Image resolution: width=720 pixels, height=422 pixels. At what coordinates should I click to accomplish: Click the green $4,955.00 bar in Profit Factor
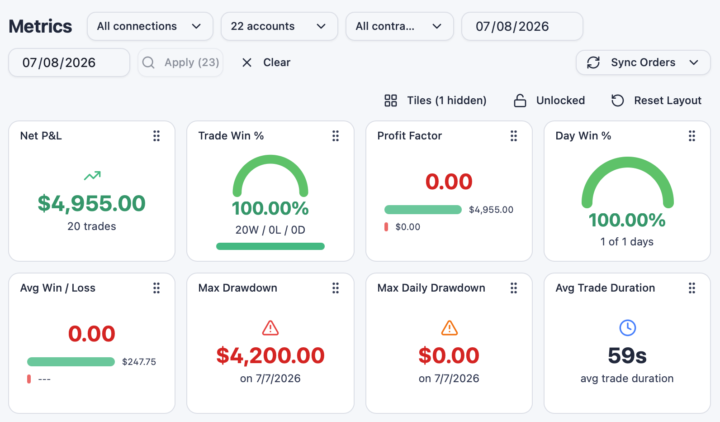[x=423, y=209]
